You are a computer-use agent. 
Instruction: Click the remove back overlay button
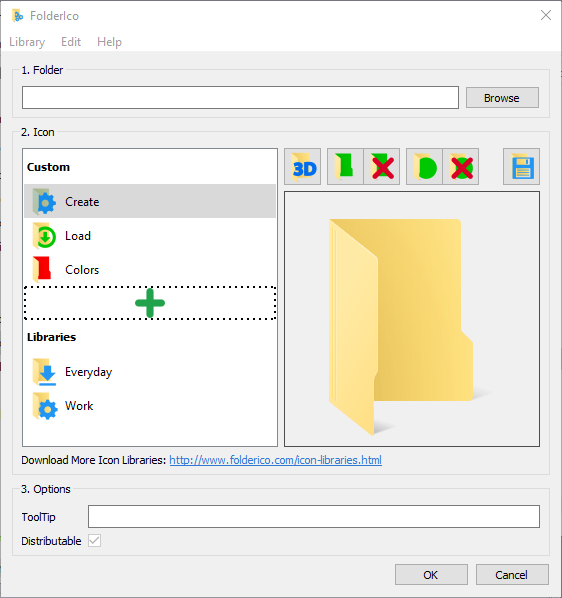382,167
